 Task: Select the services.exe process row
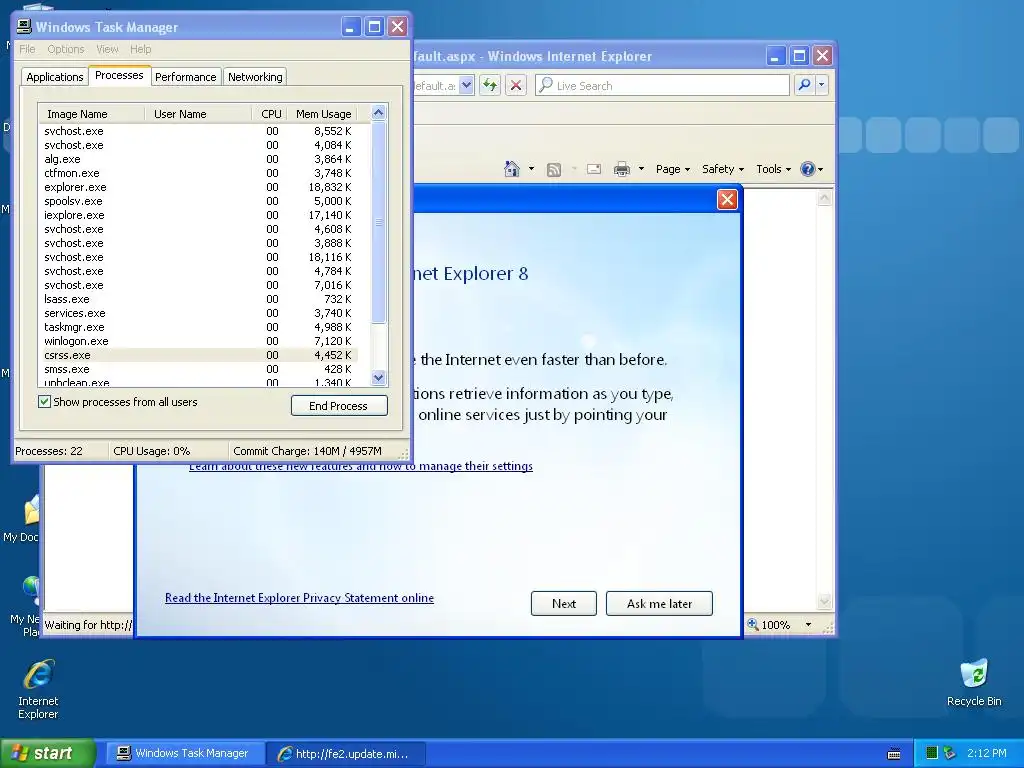point(199,313)
